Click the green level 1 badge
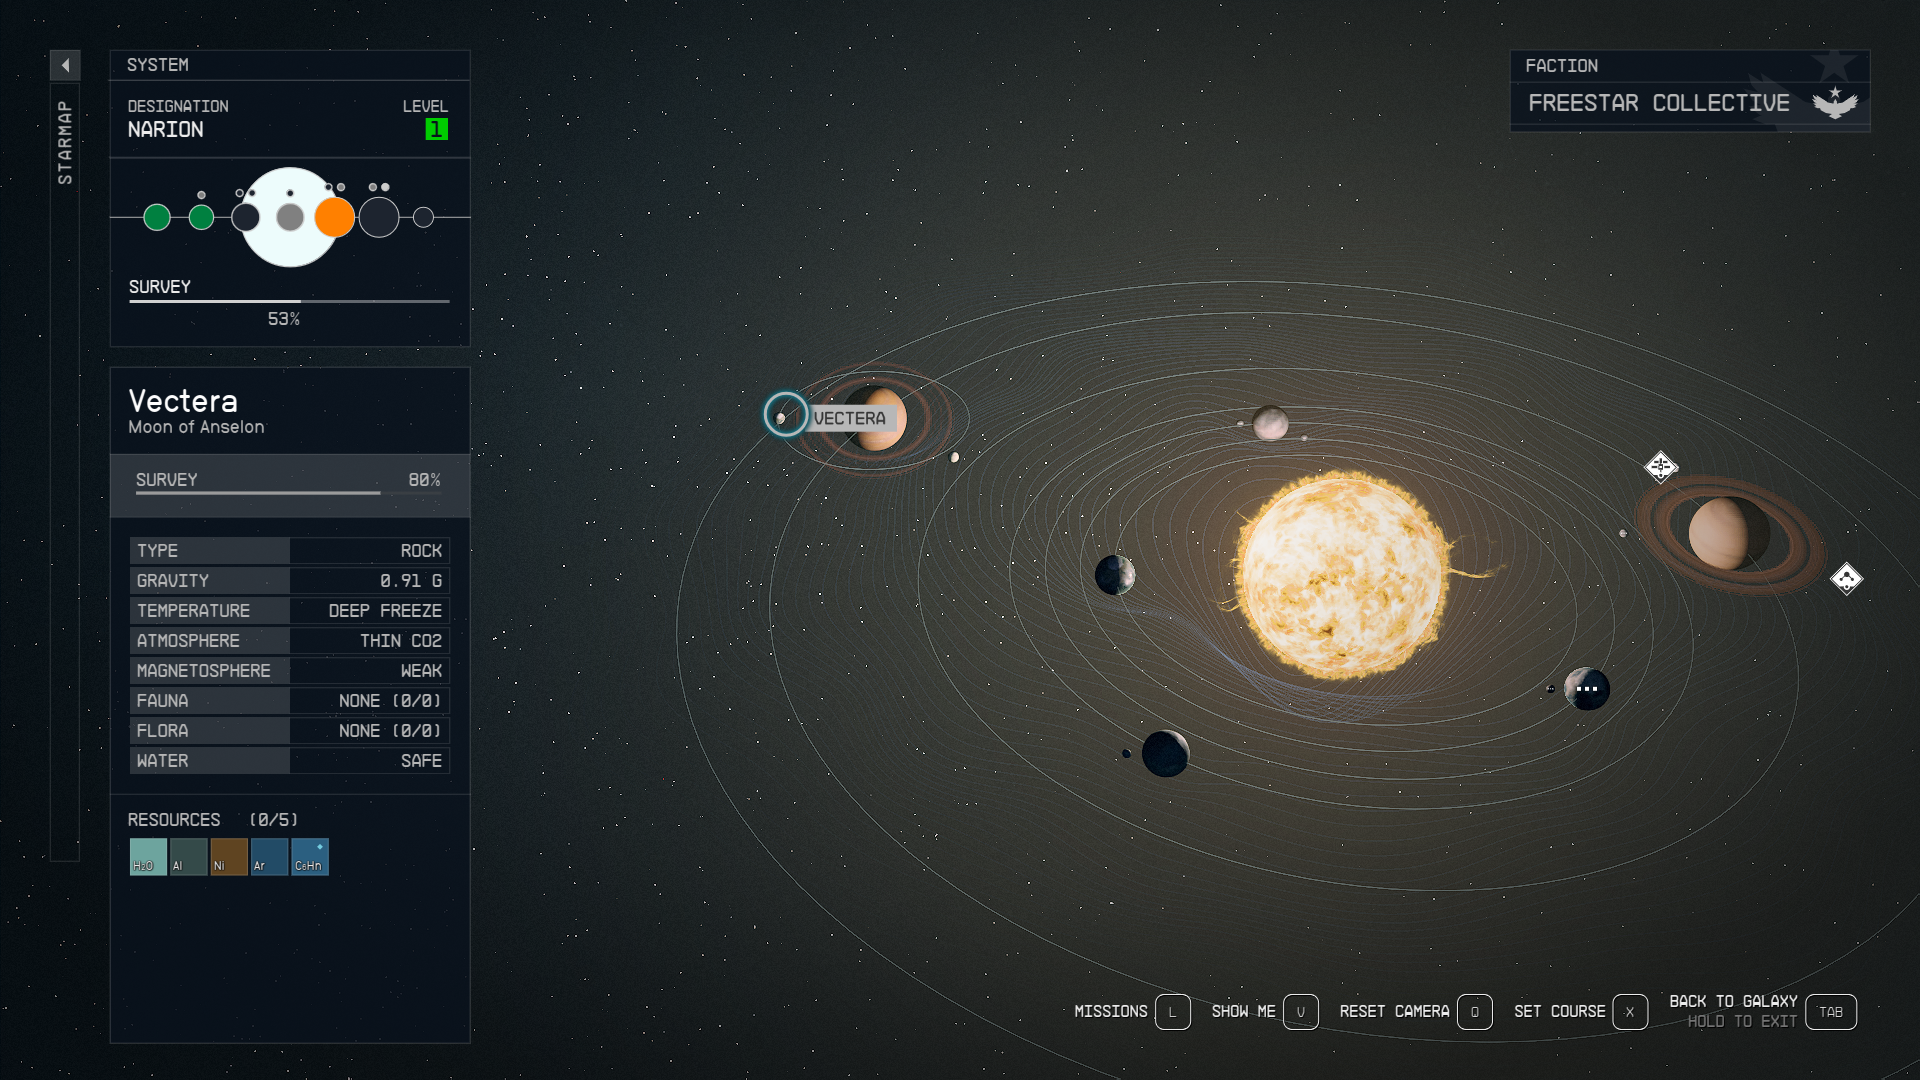This screenshot has width=1920, height=1080. [437, 129]
